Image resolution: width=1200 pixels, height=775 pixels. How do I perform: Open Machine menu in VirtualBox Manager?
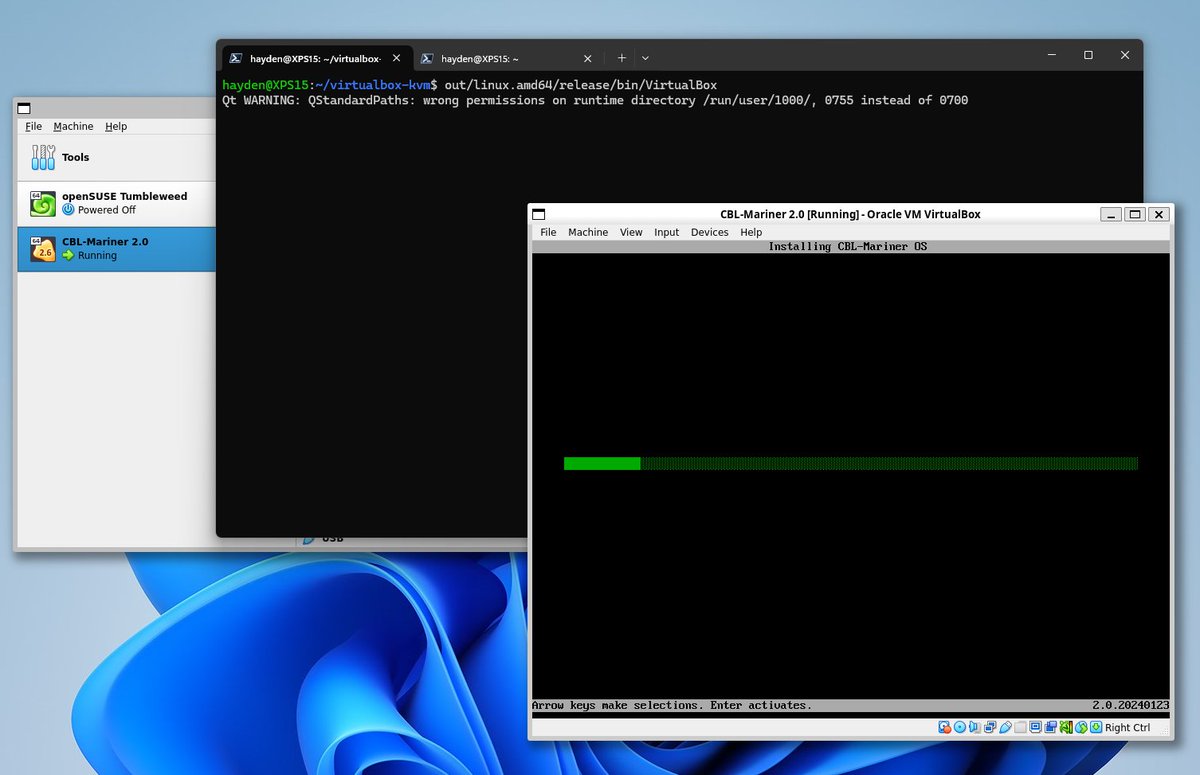pos(73,126)
